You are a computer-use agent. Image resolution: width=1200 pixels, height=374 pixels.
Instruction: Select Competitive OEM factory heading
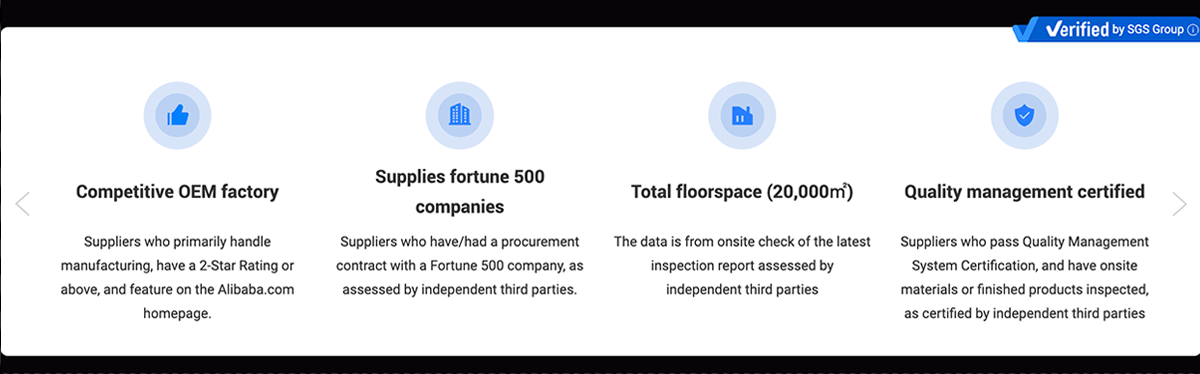178,191
